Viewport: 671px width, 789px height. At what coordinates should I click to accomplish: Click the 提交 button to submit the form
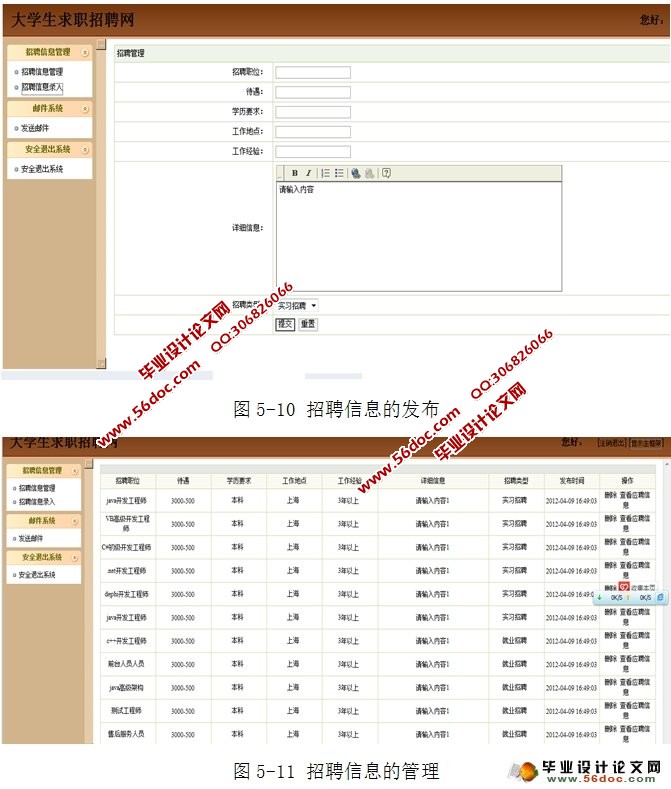click(x=285, y=324)
